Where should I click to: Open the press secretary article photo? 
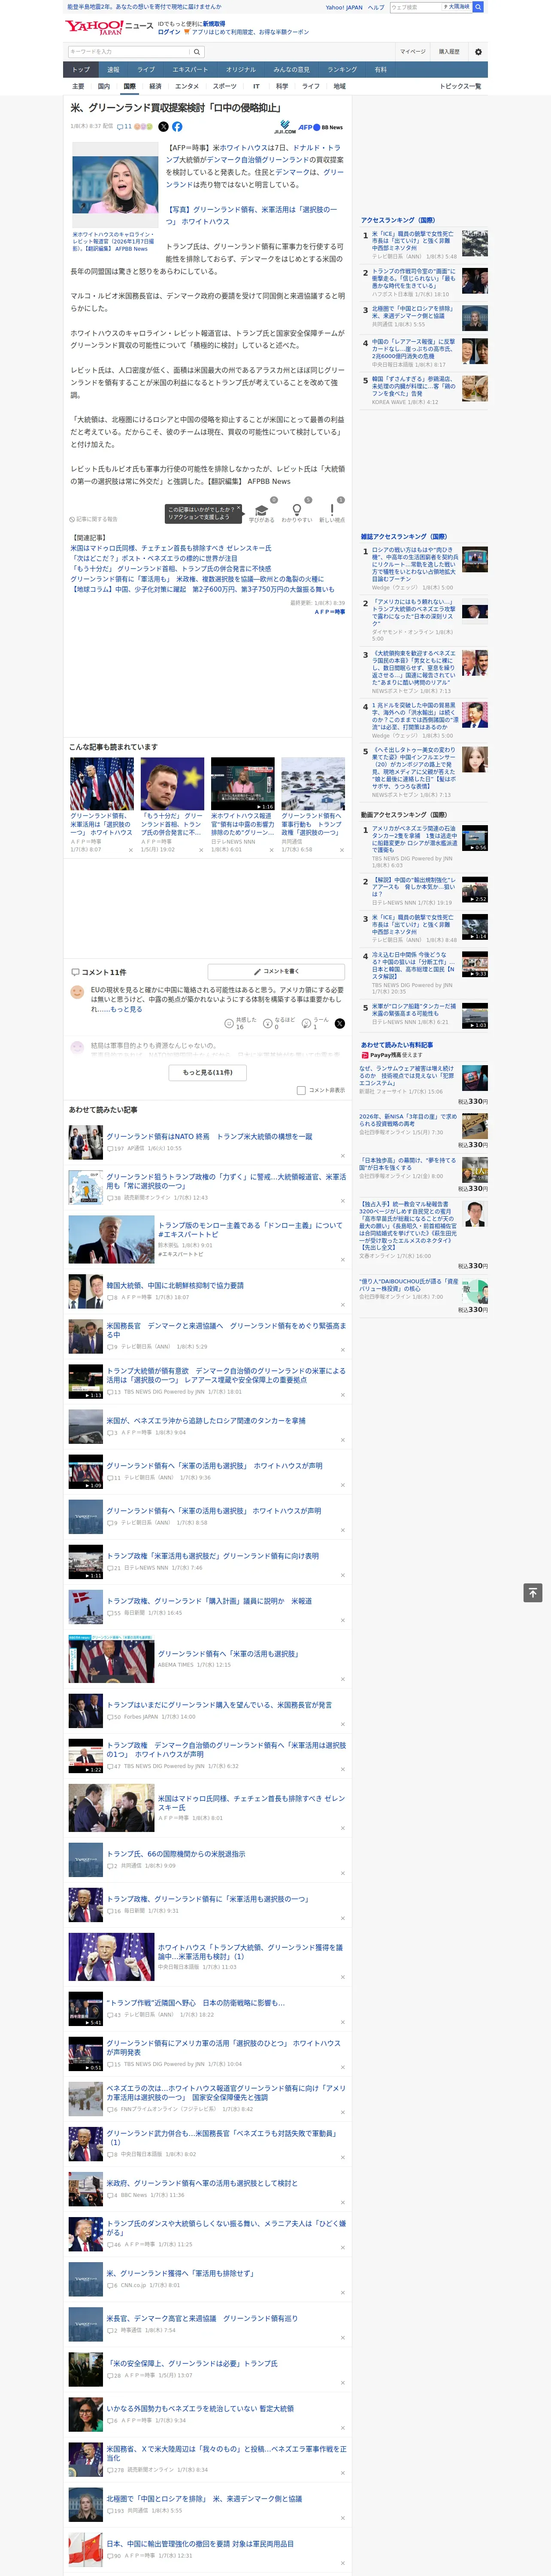tap(114, 186)
